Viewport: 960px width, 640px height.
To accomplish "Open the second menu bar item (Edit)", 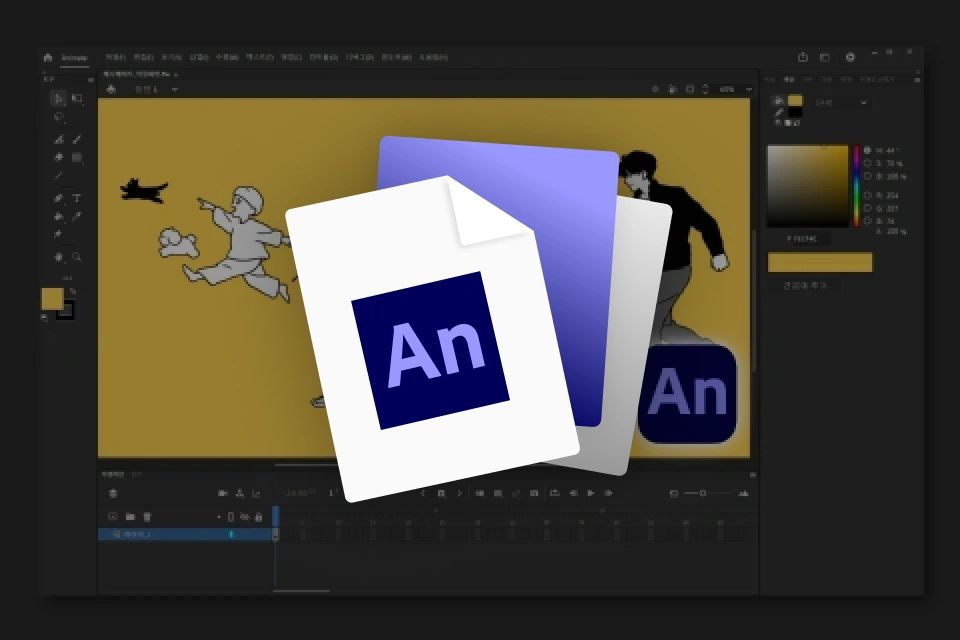I will (143, 58).
